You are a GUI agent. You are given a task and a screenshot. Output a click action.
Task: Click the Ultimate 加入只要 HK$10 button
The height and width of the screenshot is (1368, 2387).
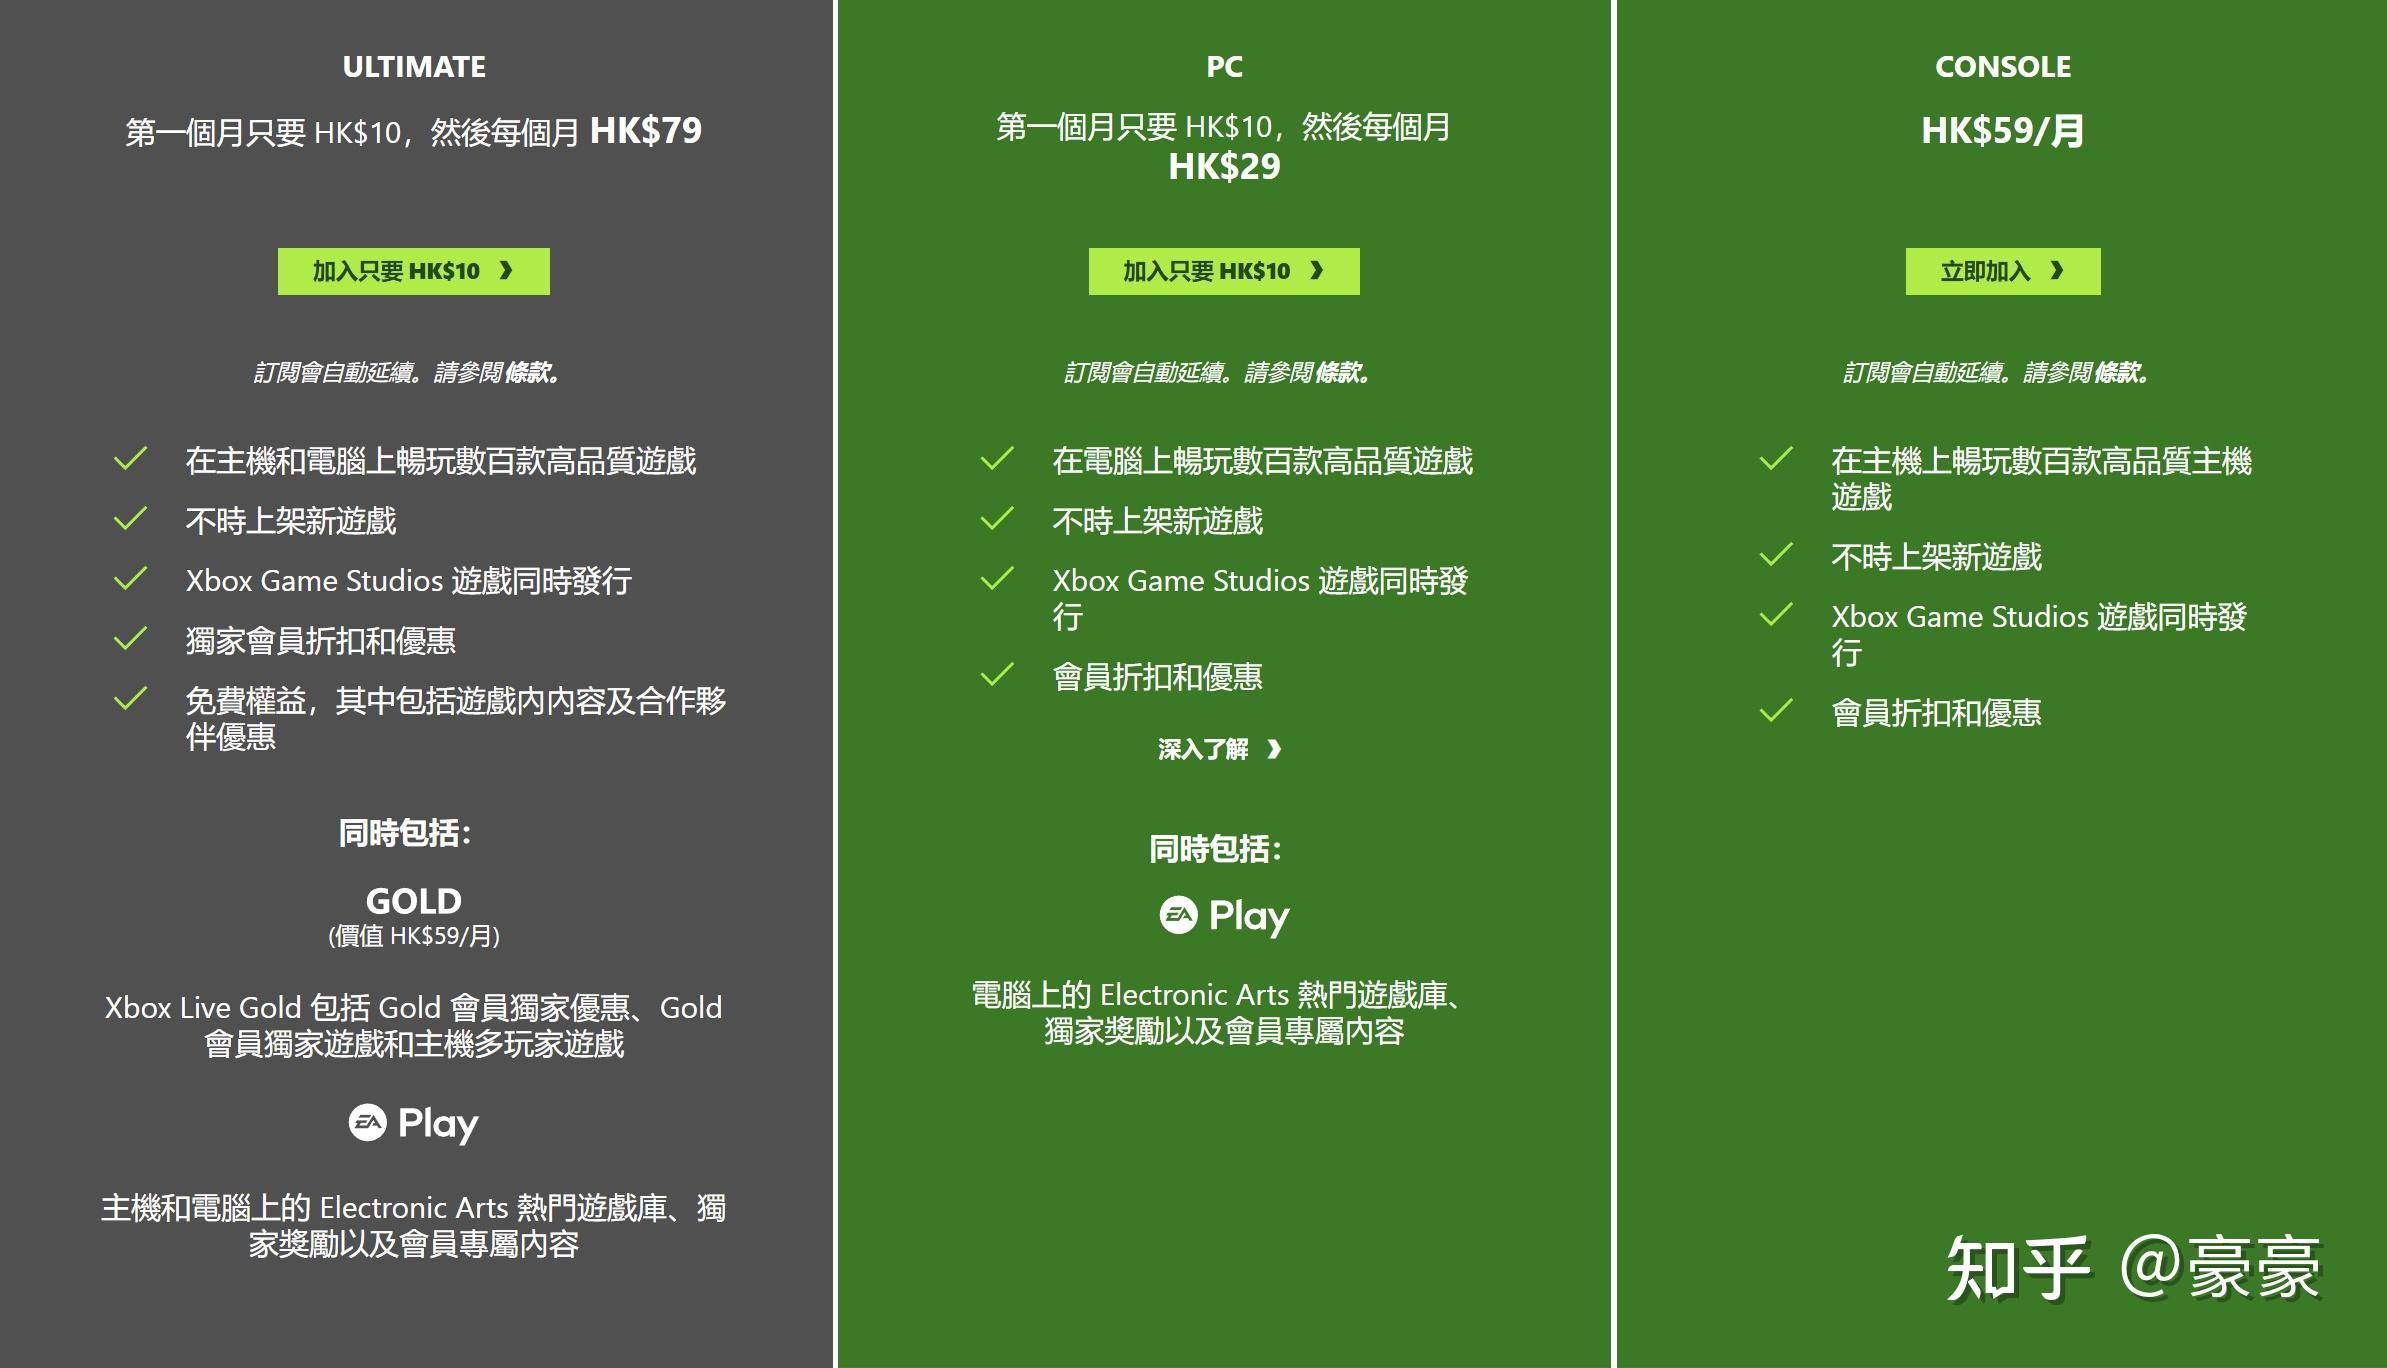click(413, 271)
